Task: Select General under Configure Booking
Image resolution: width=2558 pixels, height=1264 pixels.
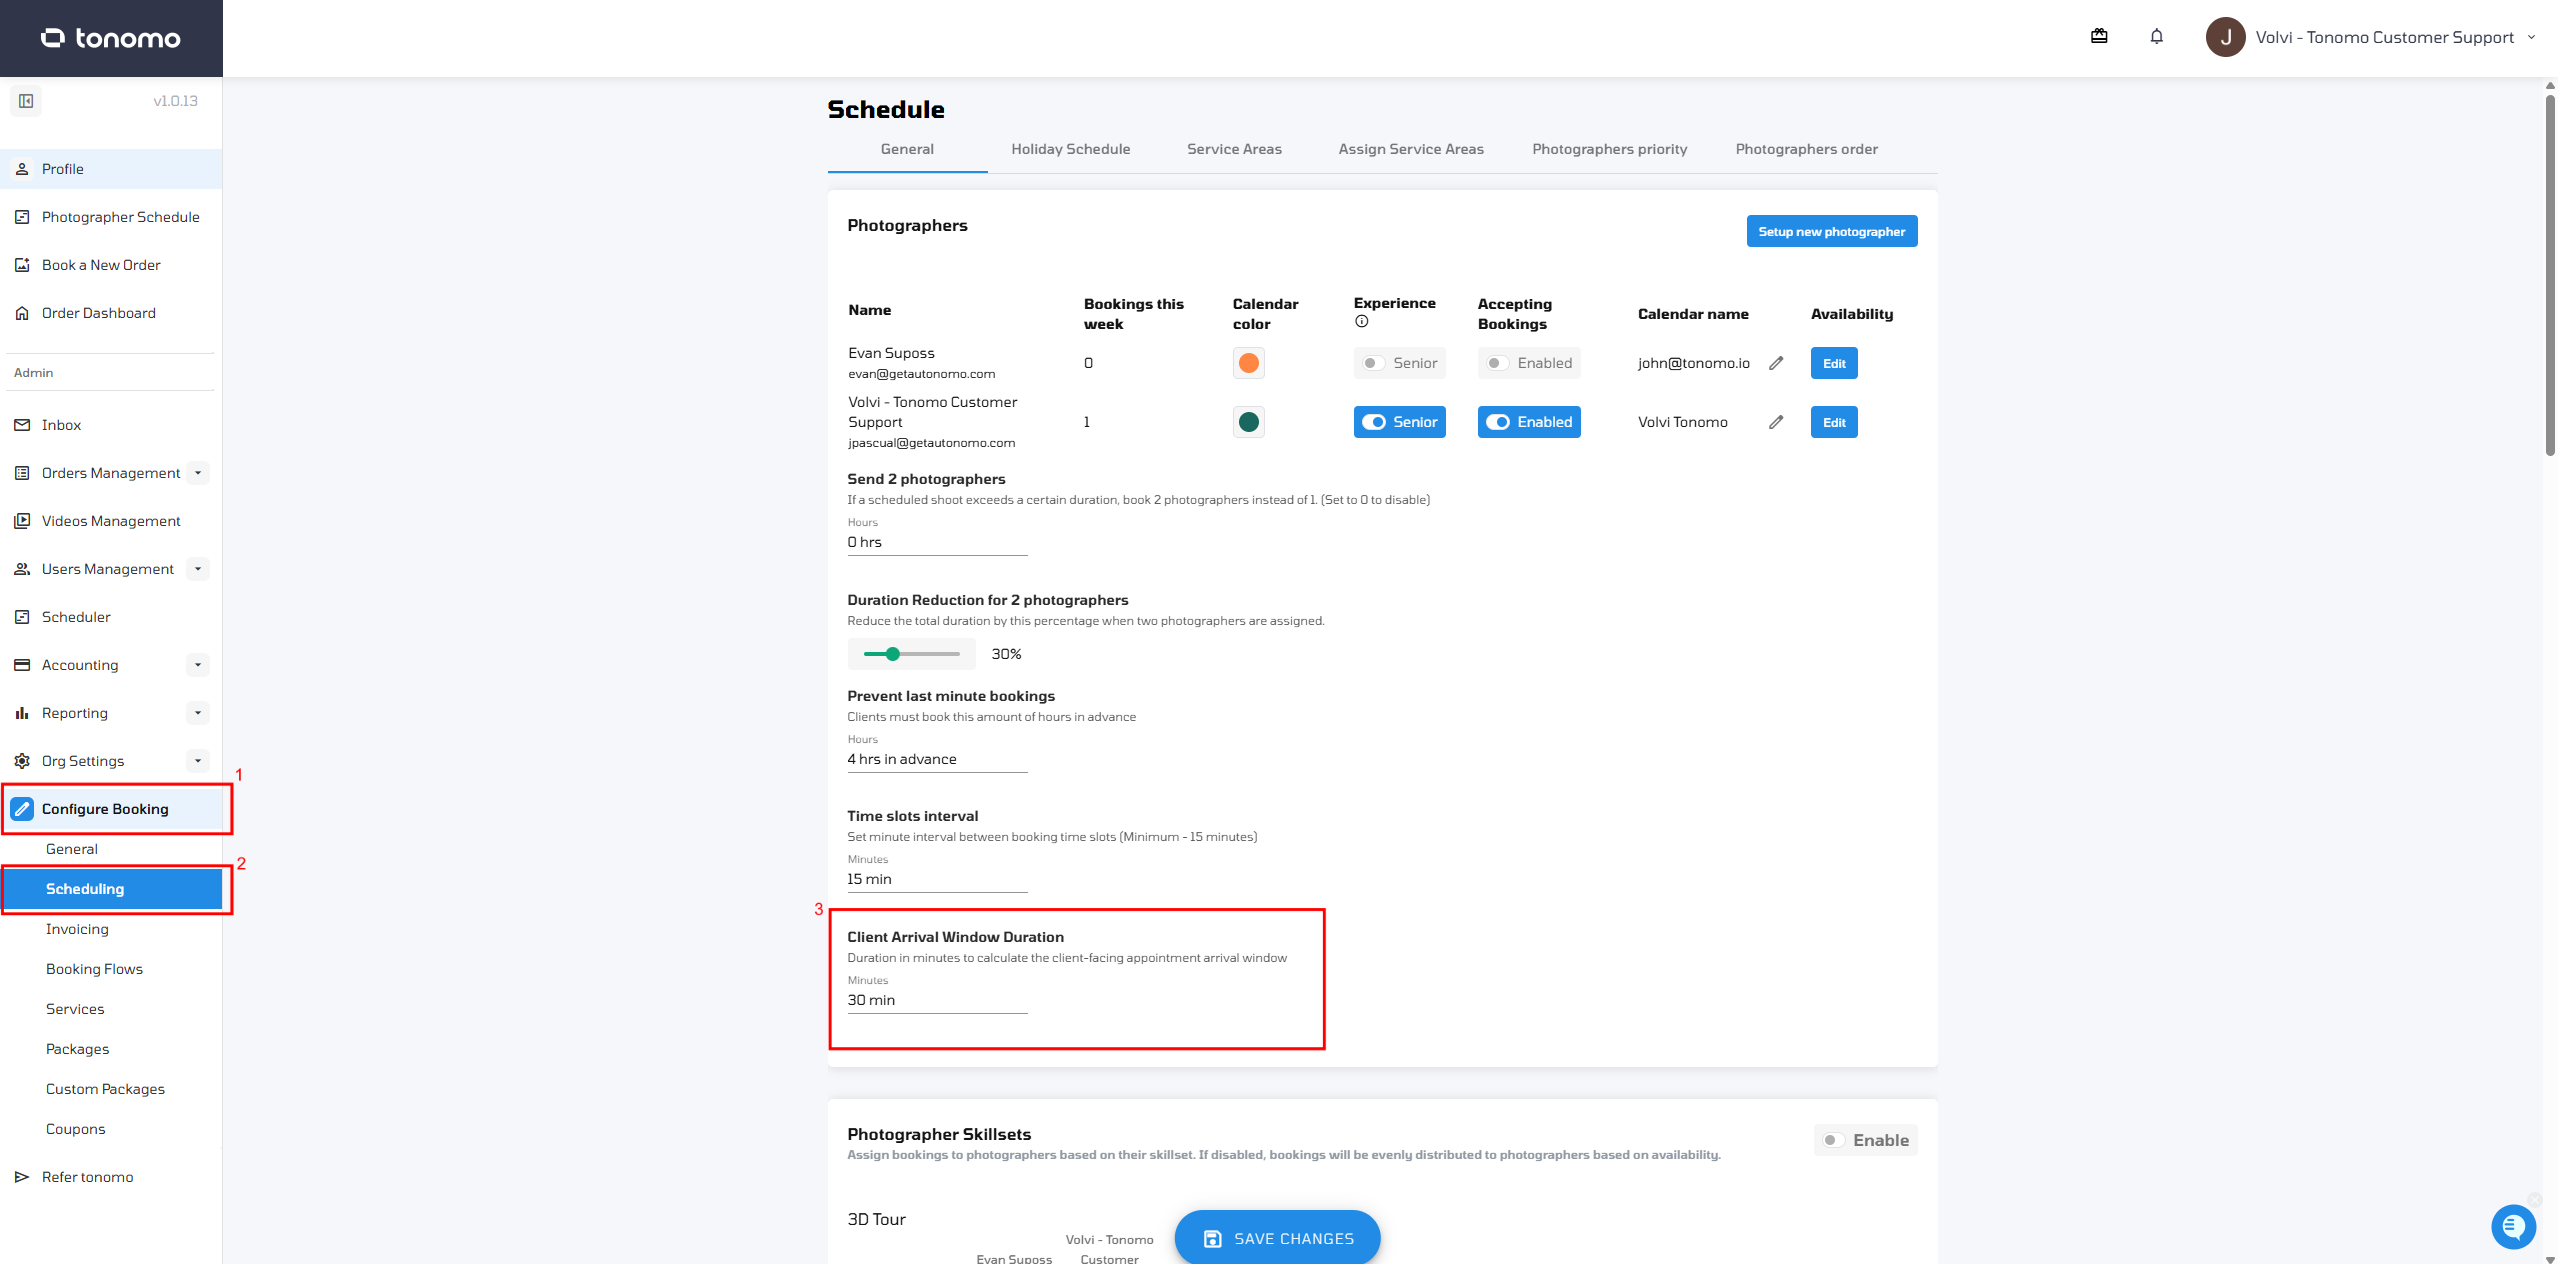Action: (x=72, y=849)
